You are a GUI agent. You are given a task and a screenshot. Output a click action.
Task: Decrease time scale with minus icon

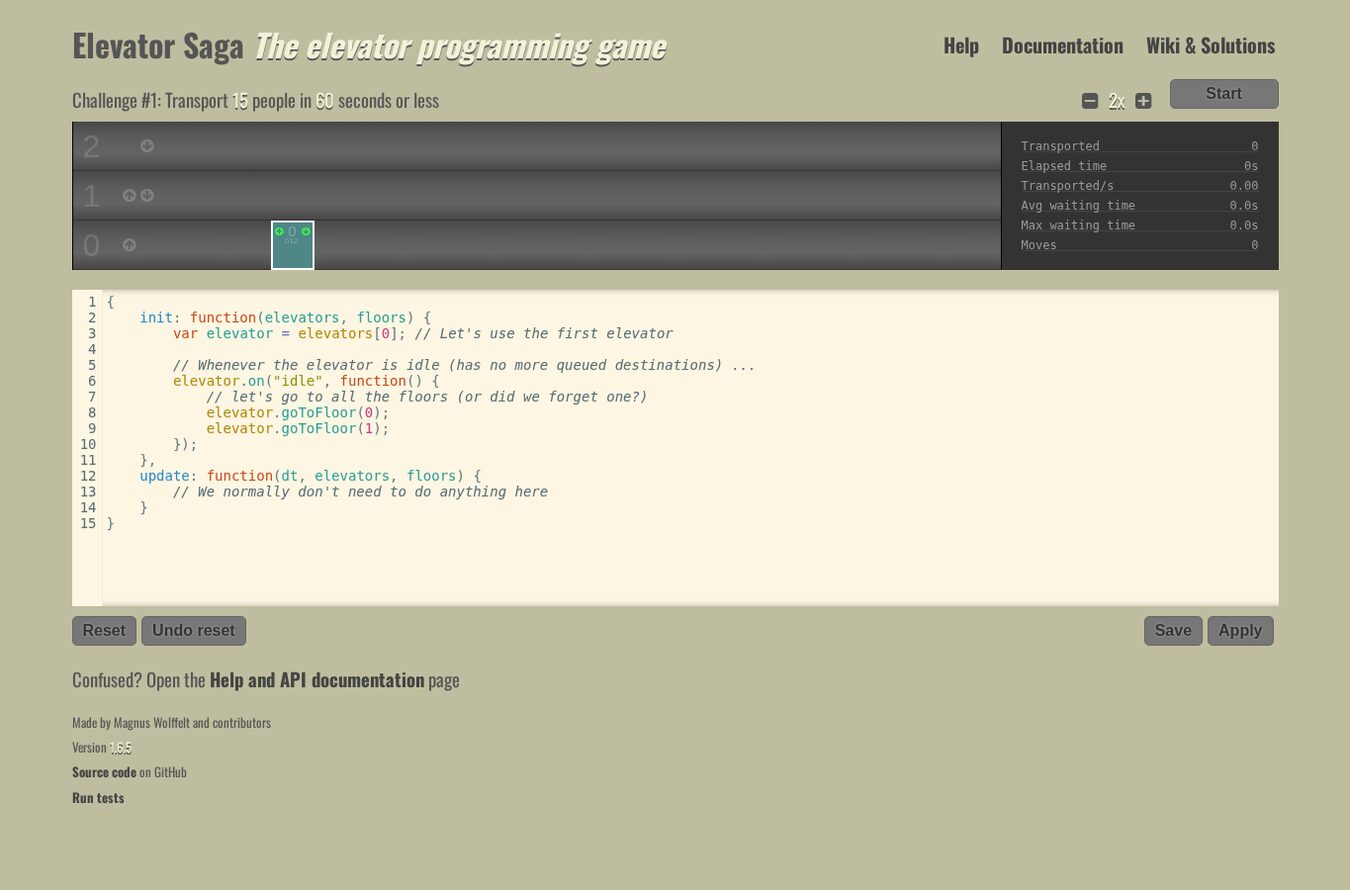[x=1090, y=101]
